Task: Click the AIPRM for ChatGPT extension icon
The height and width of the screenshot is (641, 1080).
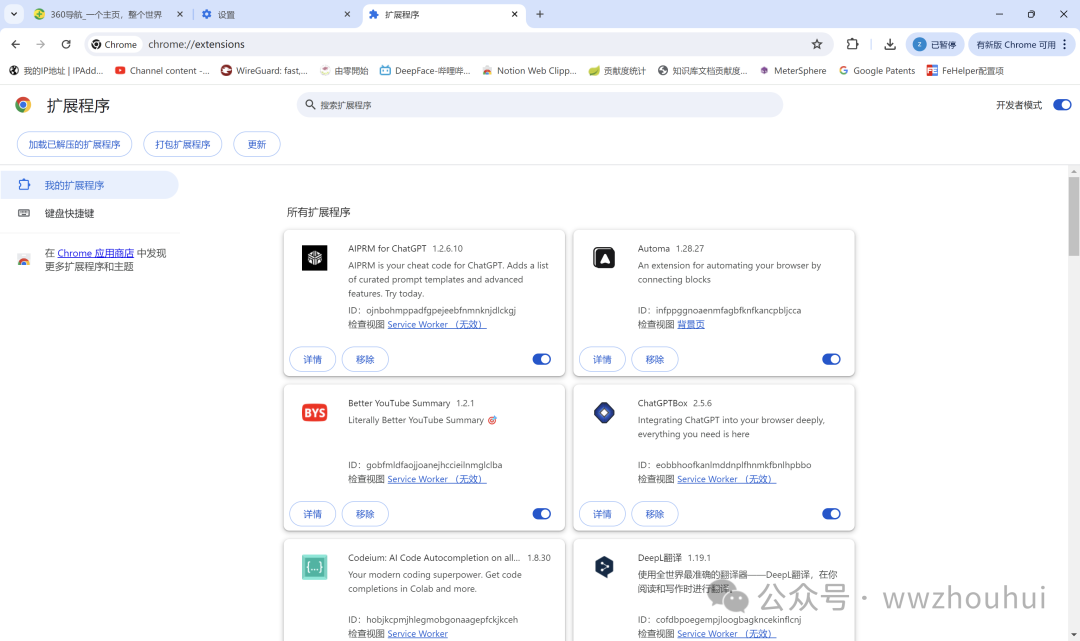Action: tap(314, 258)
